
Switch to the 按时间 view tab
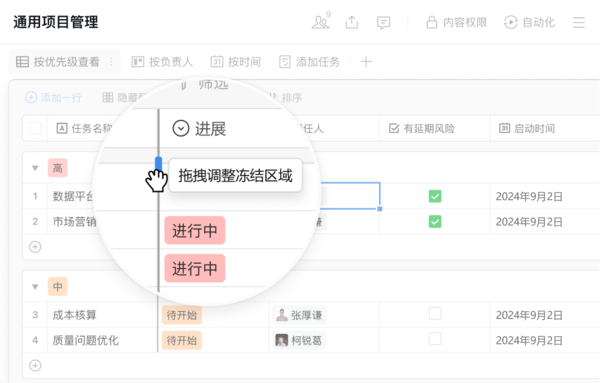click(236, 62)
